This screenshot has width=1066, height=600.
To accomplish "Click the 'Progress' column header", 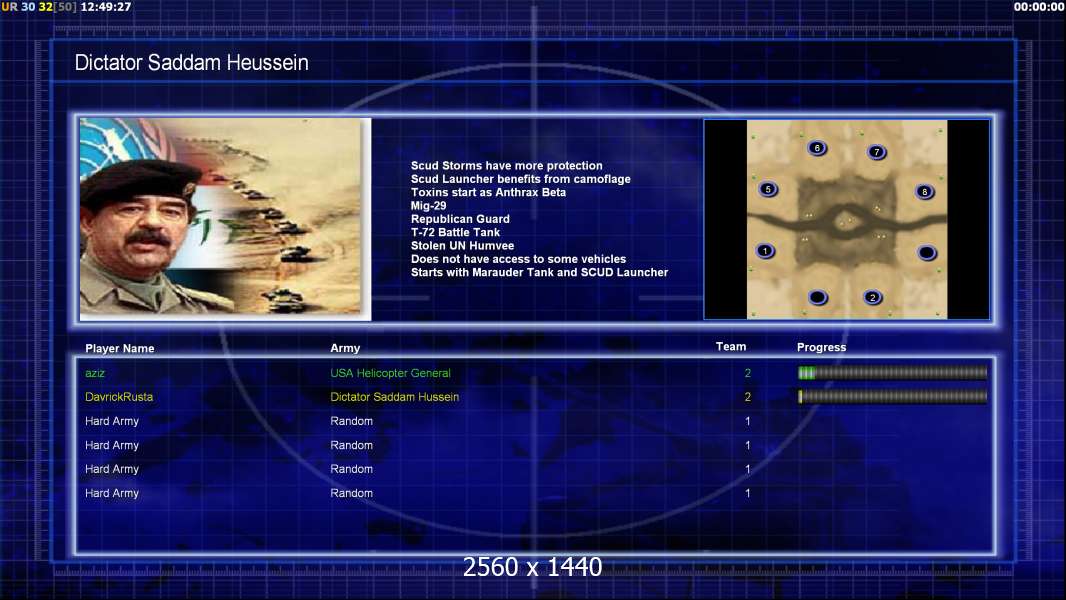I will [821, 347].
